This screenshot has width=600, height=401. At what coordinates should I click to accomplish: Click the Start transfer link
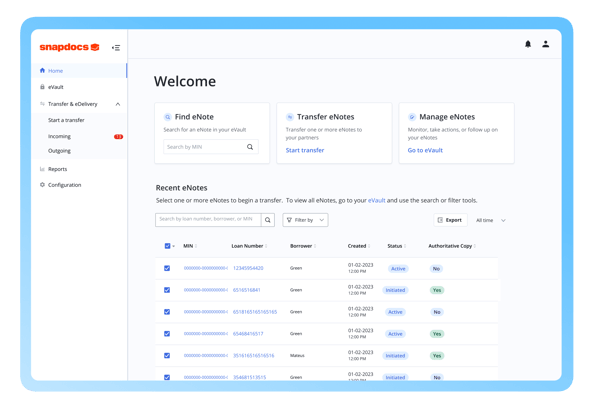coord(305,150)
